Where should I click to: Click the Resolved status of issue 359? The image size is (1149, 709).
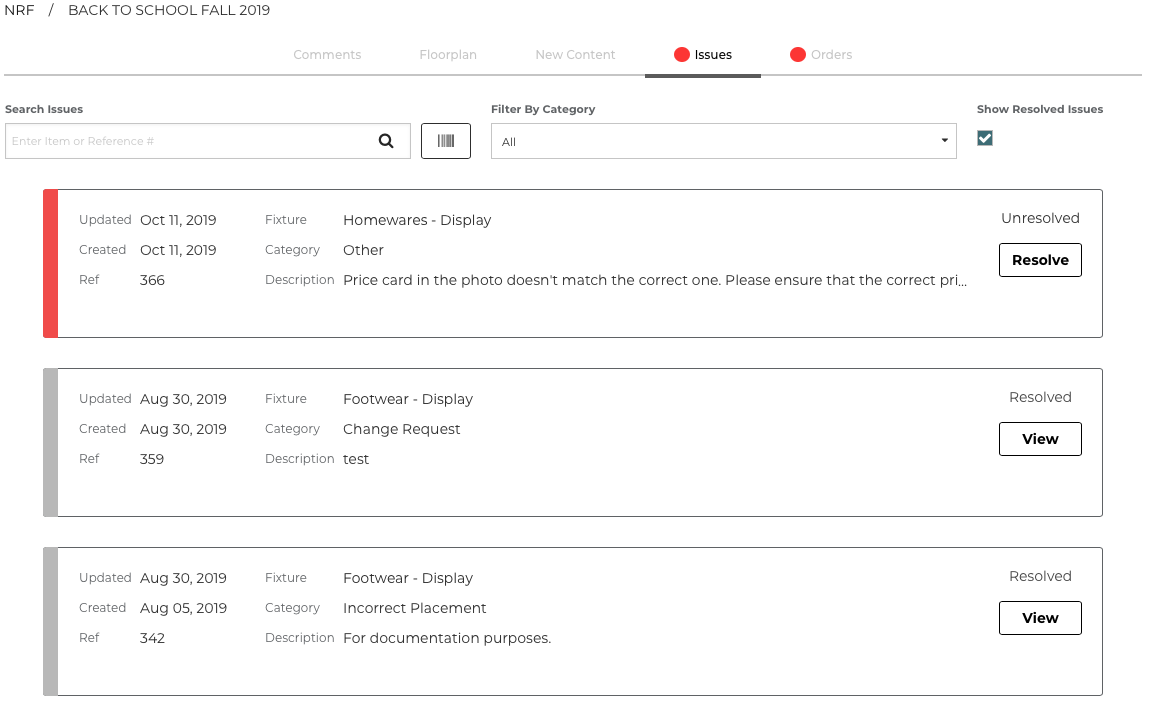[1040, 397]
